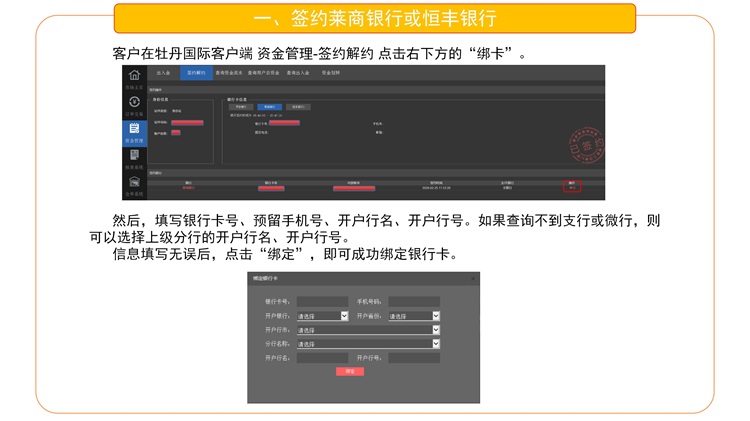Viewport: 750px width, 421px height.
Task: Open the 查询资金流水 tab
Action: (x=231, y=73)
